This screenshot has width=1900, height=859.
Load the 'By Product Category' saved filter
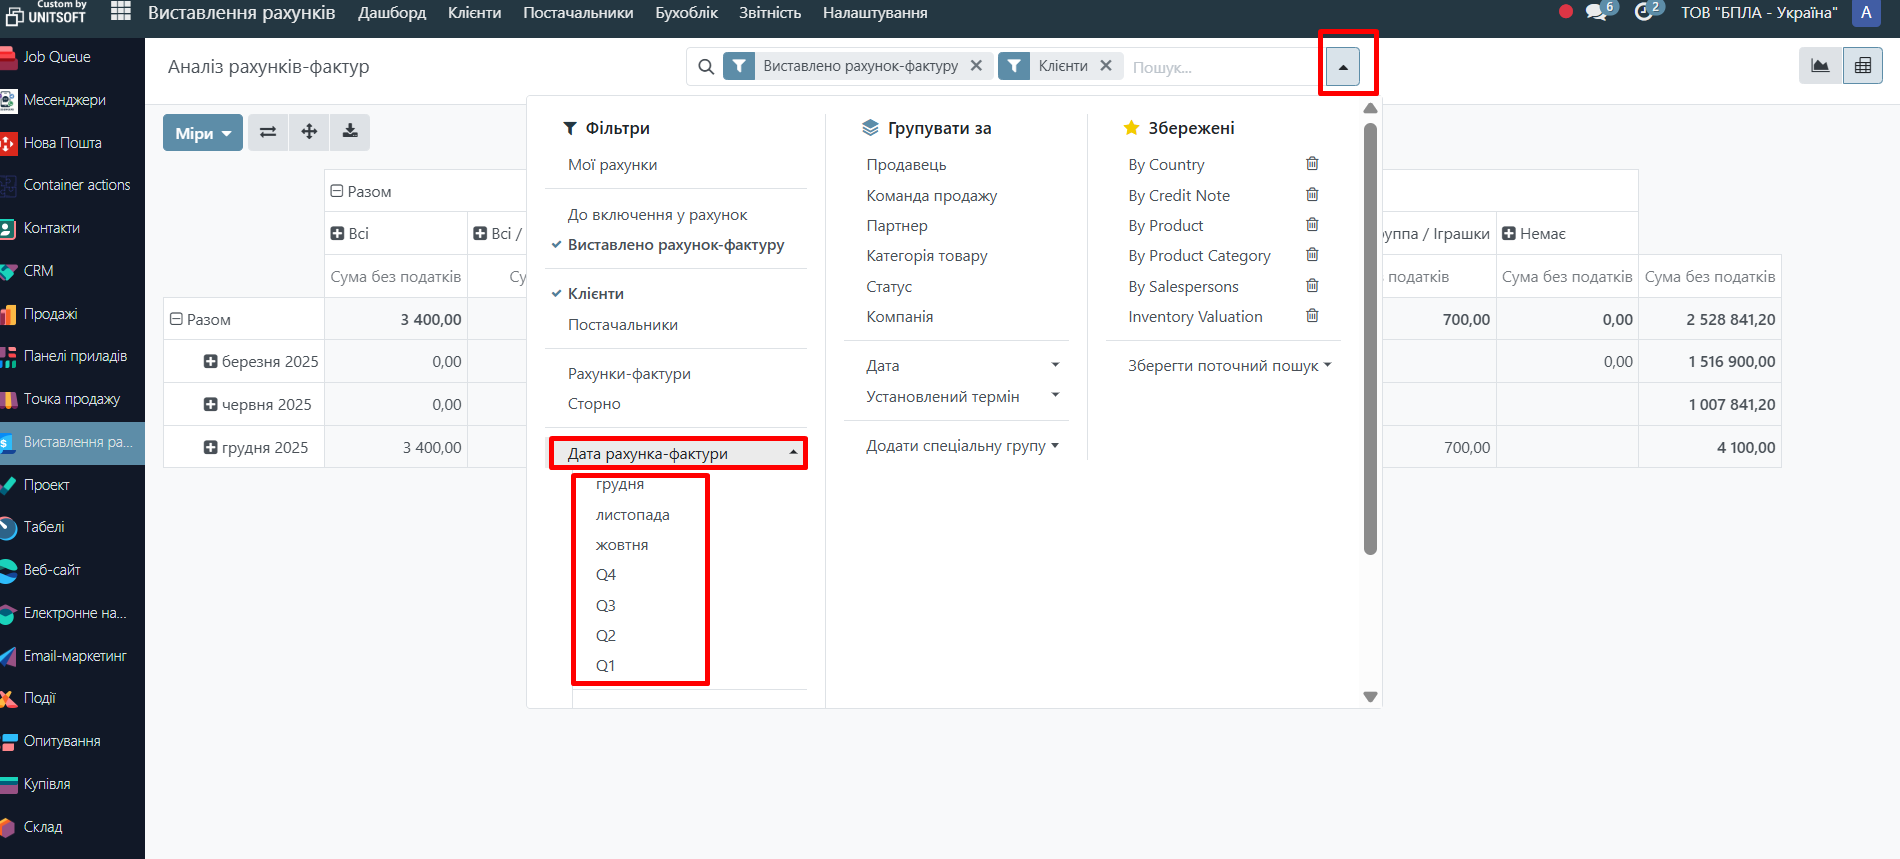pos(1199,256)
